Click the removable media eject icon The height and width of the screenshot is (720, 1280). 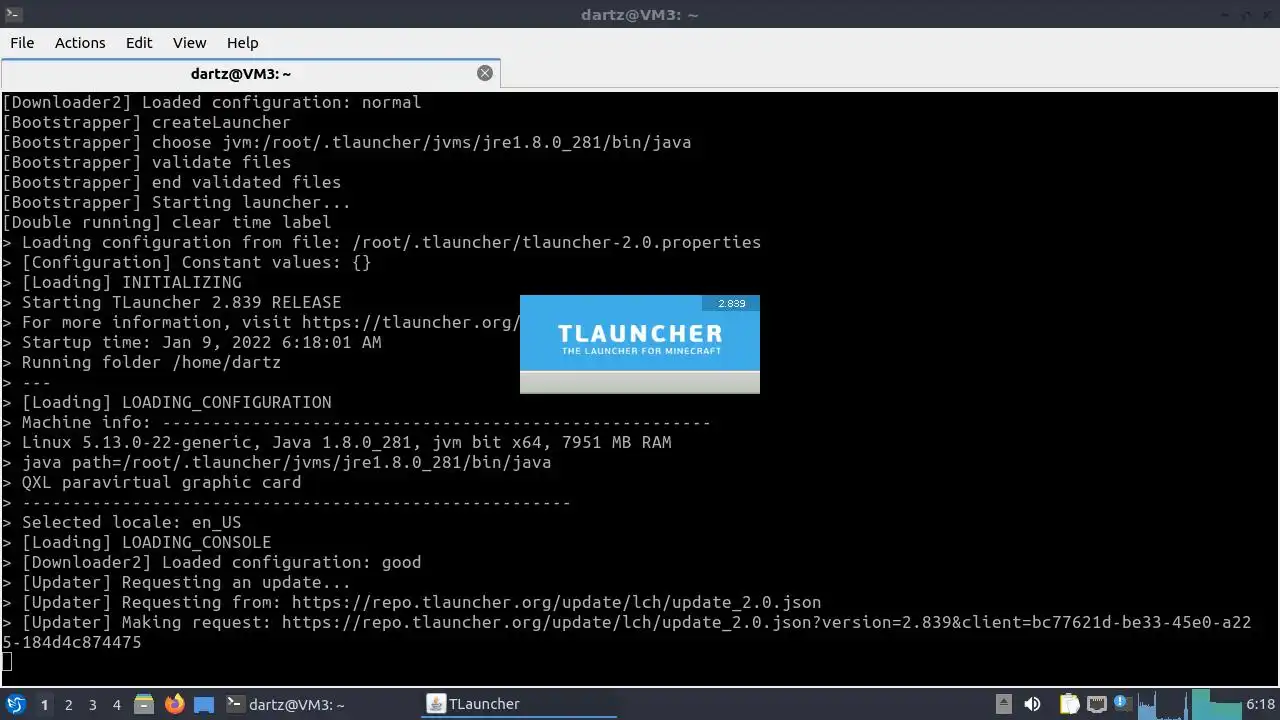point(1004,704)
